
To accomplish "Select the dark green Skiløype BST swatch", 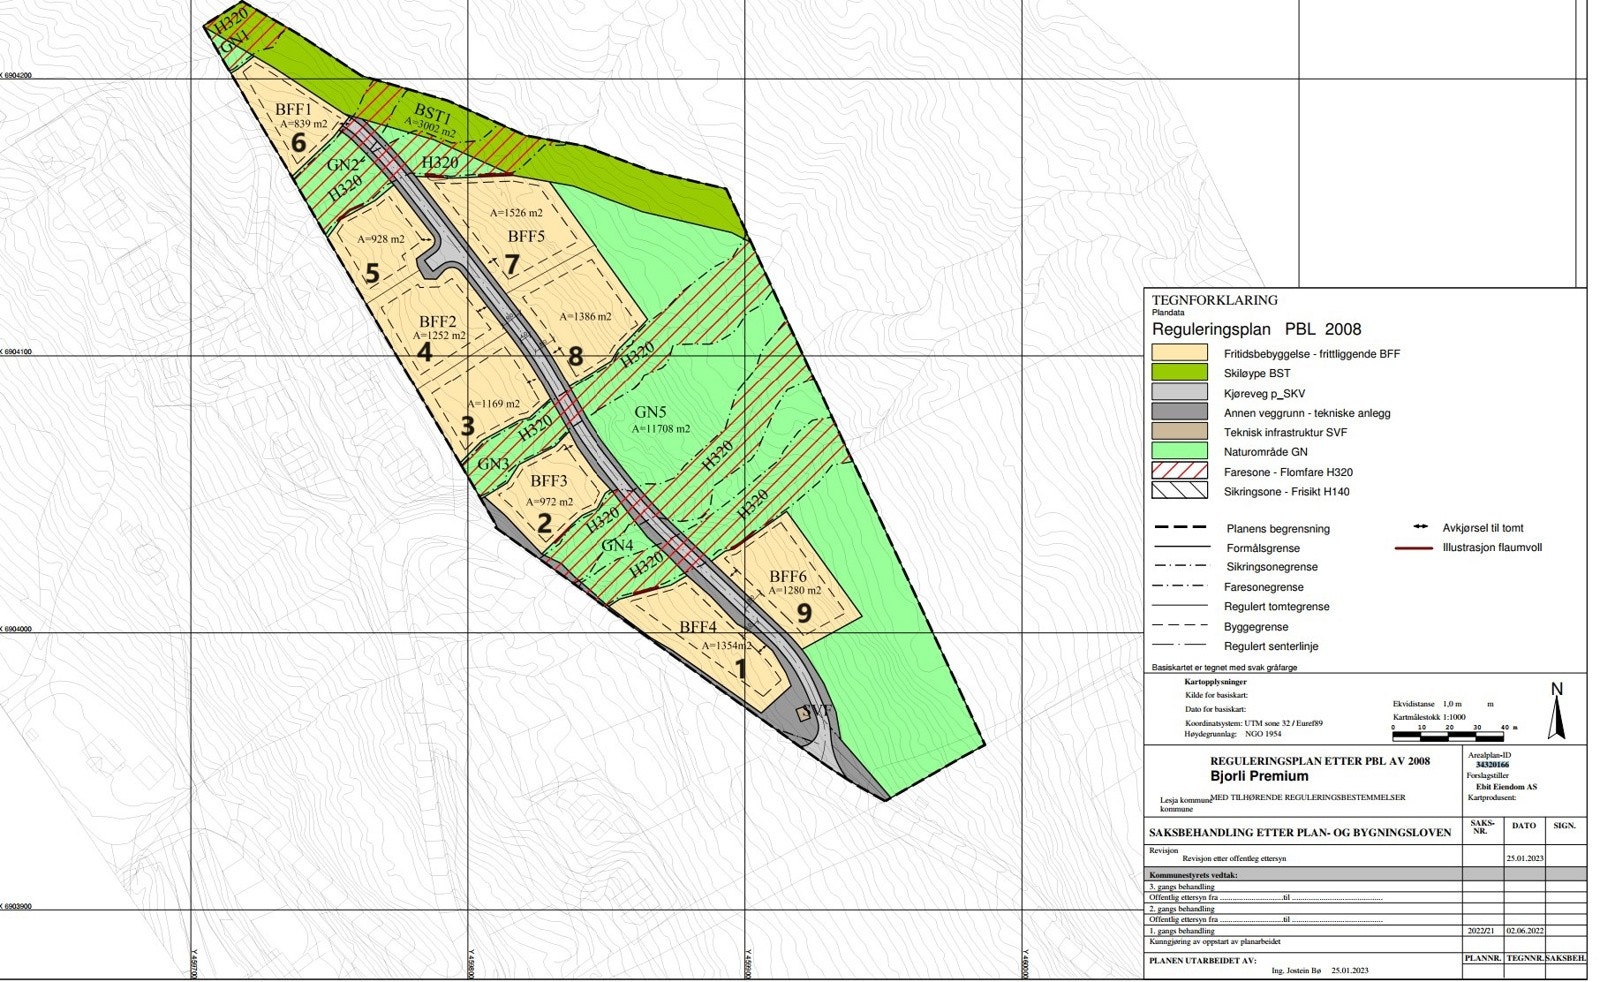I will pos(1180,373).
